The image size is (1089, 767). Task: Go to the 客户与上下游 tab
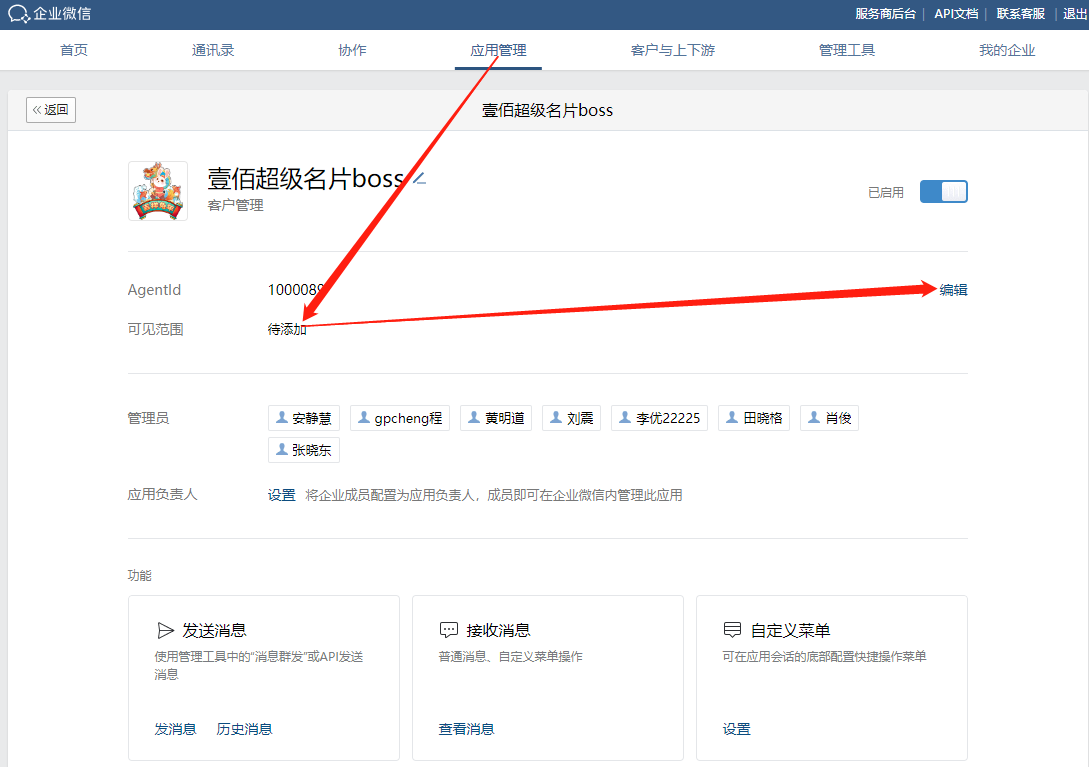672,50
